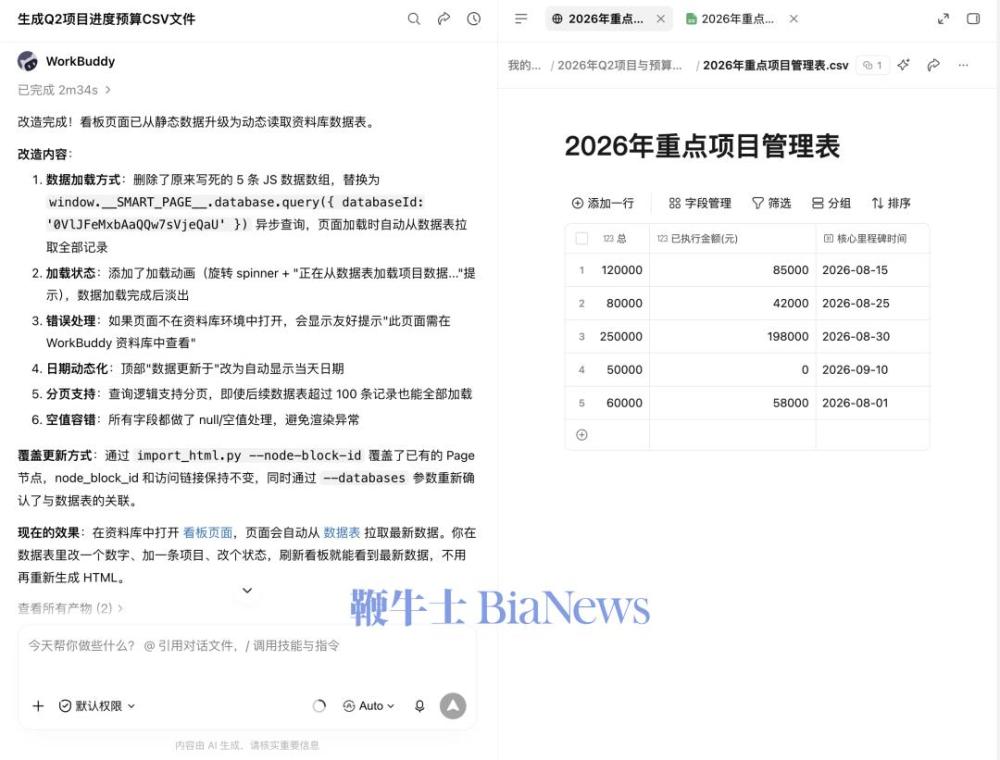The width and height of the screenshot is (1000, 760).
Task: Click the chat title 生成Q2项目进度预算CSV文件
Action: click(x=107, y=19)
